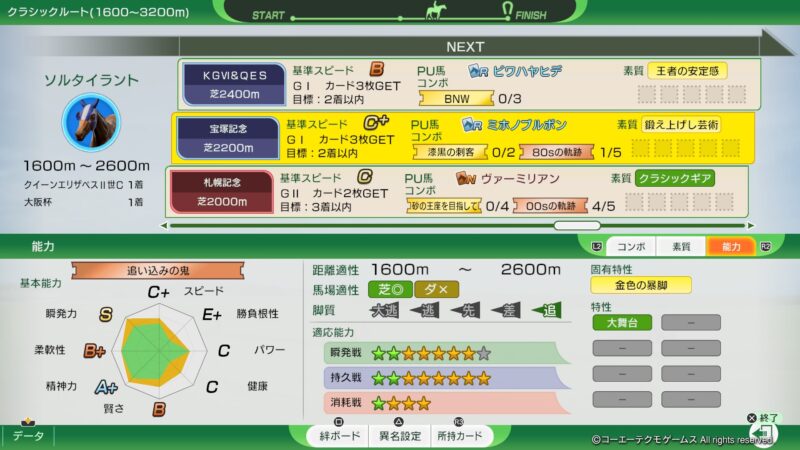Click the ビワハヤヒデ PU horse rarity icon

(478, 71)
